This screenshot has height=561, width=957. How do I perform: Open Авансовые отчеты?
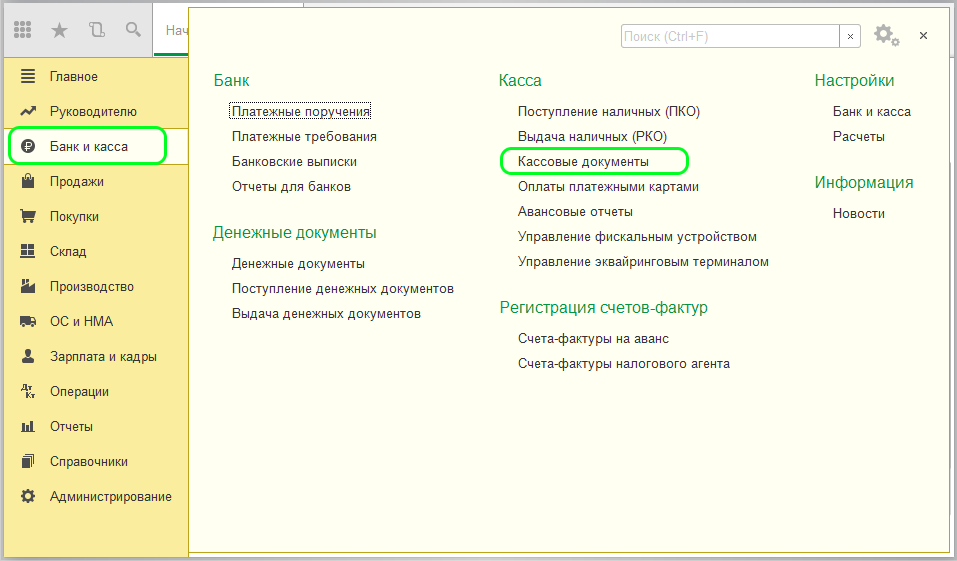click(x=575, y=212)
